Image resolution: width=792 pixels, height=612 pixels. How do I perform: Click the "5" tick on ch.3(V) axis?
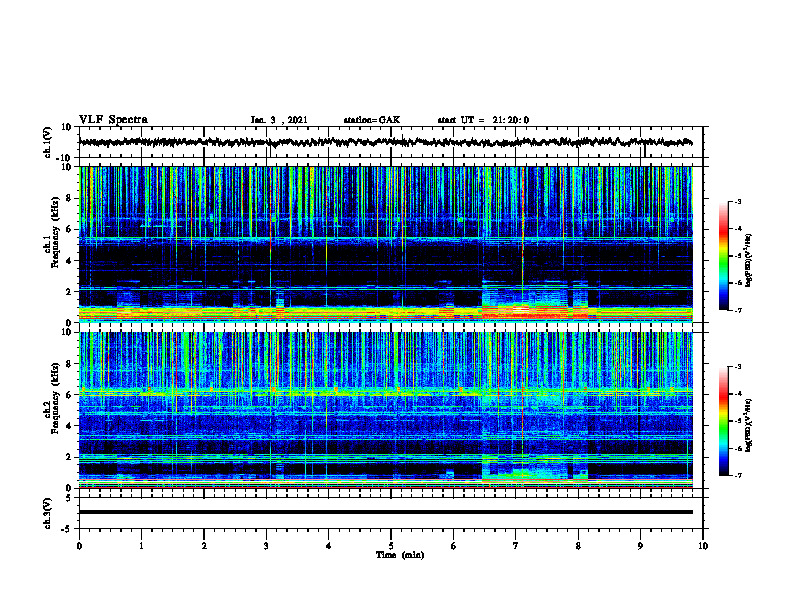pos(69,498)
